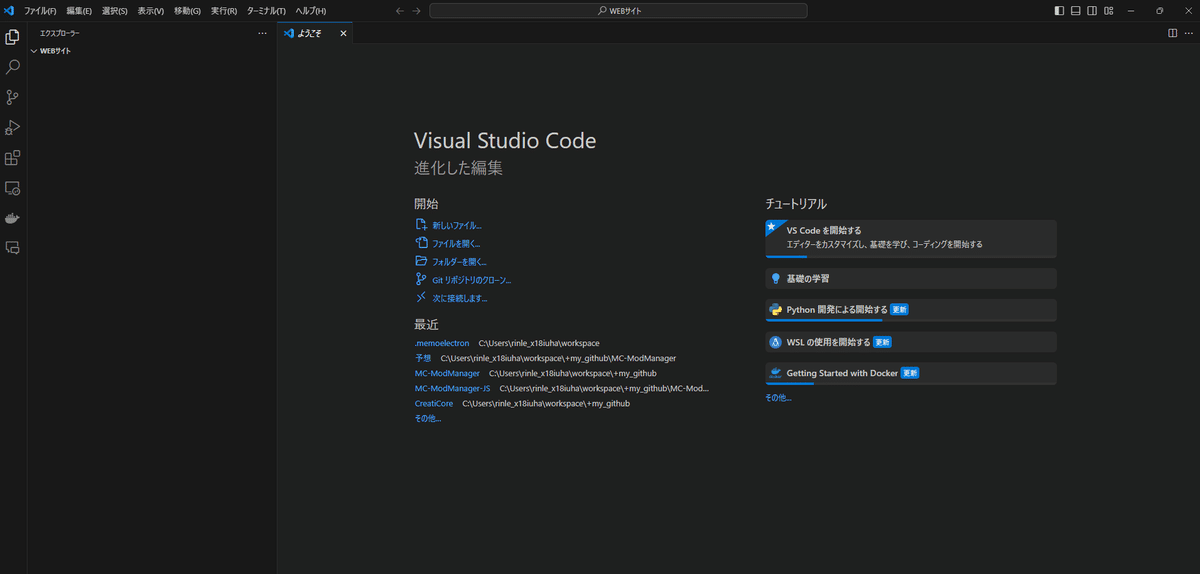Click the Python icon on walkthrough card
This screenshot has width=1200, height=574.
coord(775,310)
